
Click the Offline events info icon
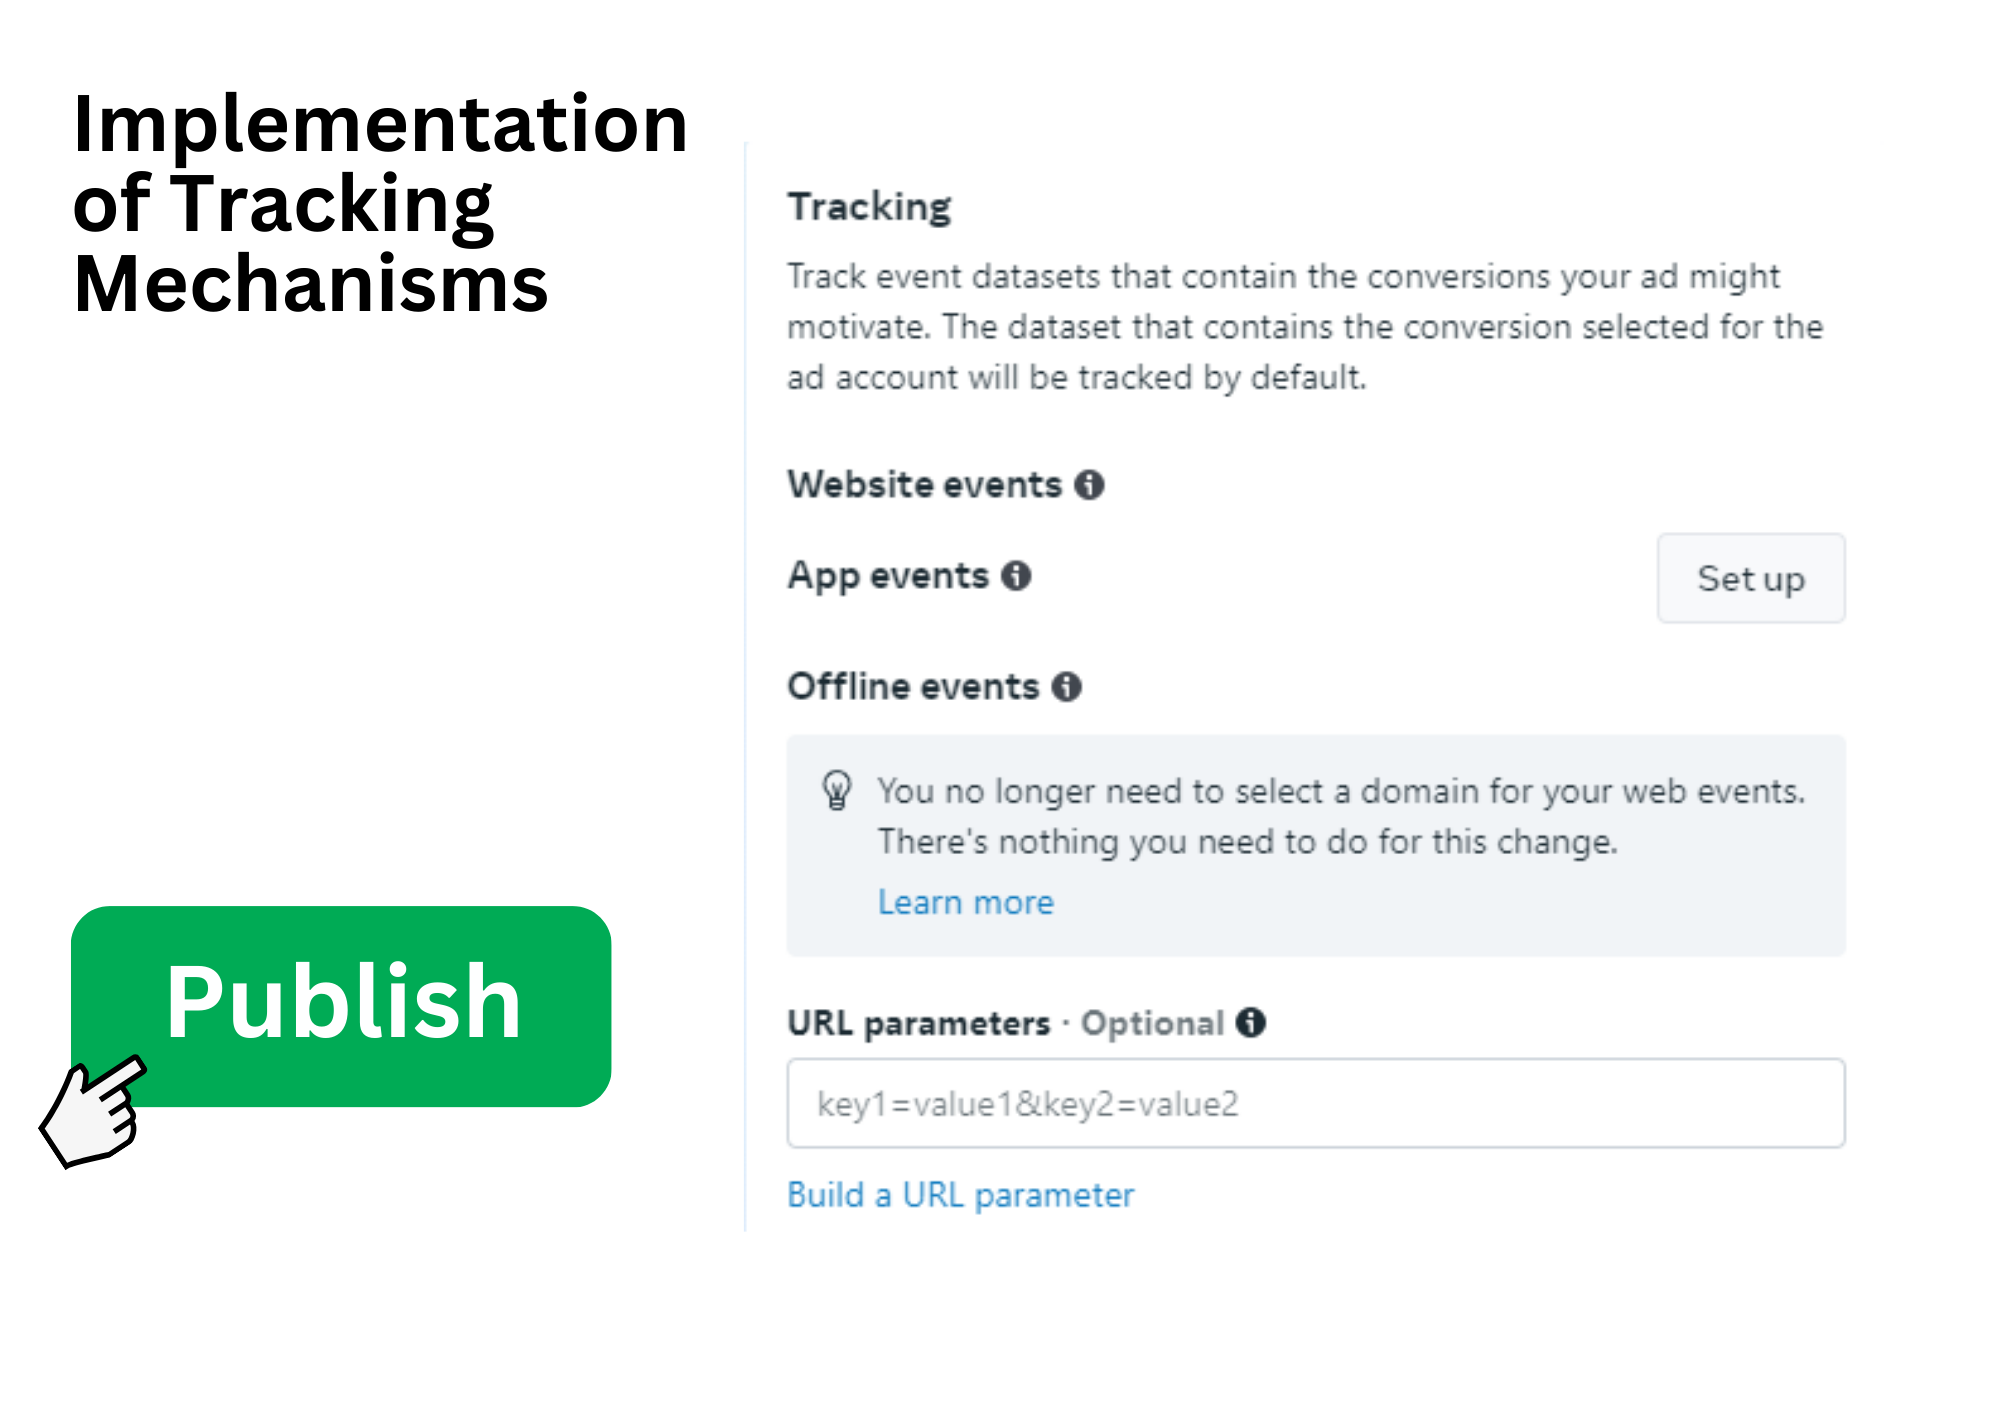coord(1067,687)
